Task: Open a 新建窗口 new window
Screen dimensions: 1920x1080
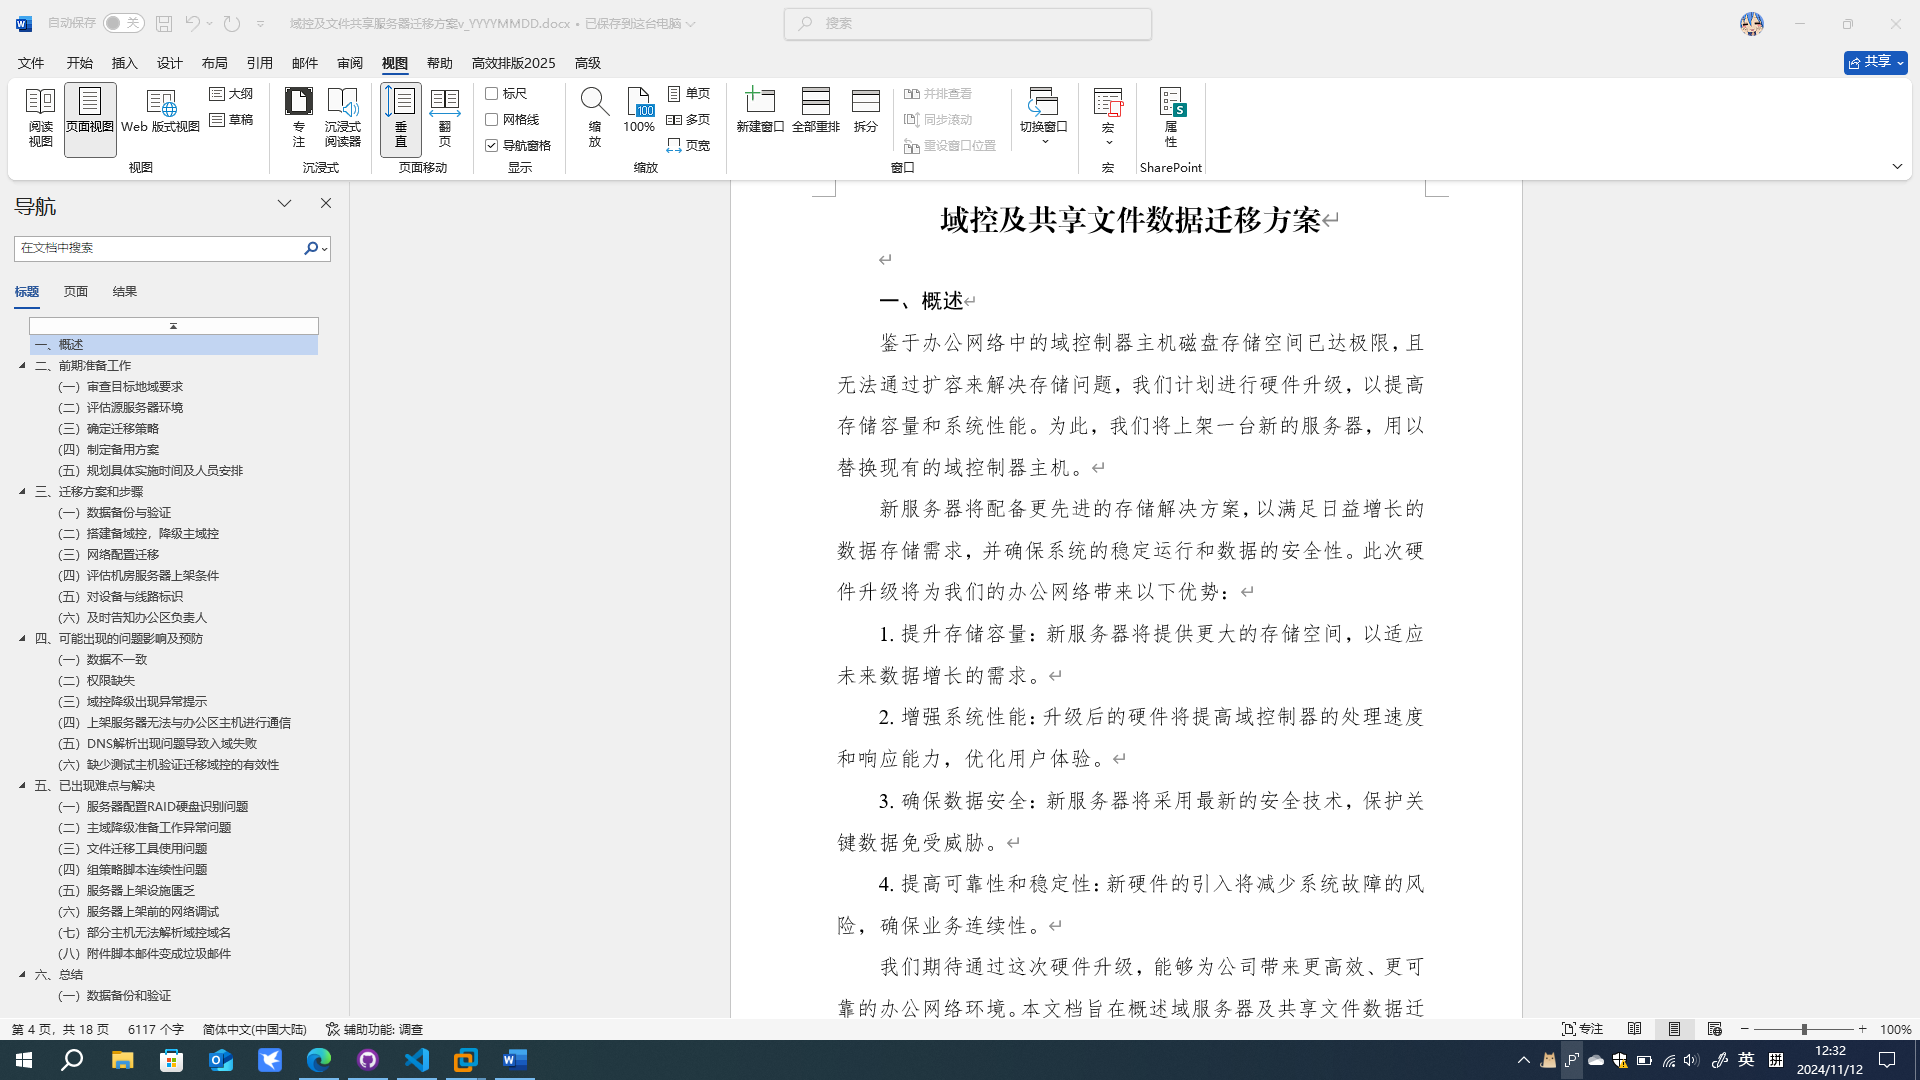Action: click(760, 112)
